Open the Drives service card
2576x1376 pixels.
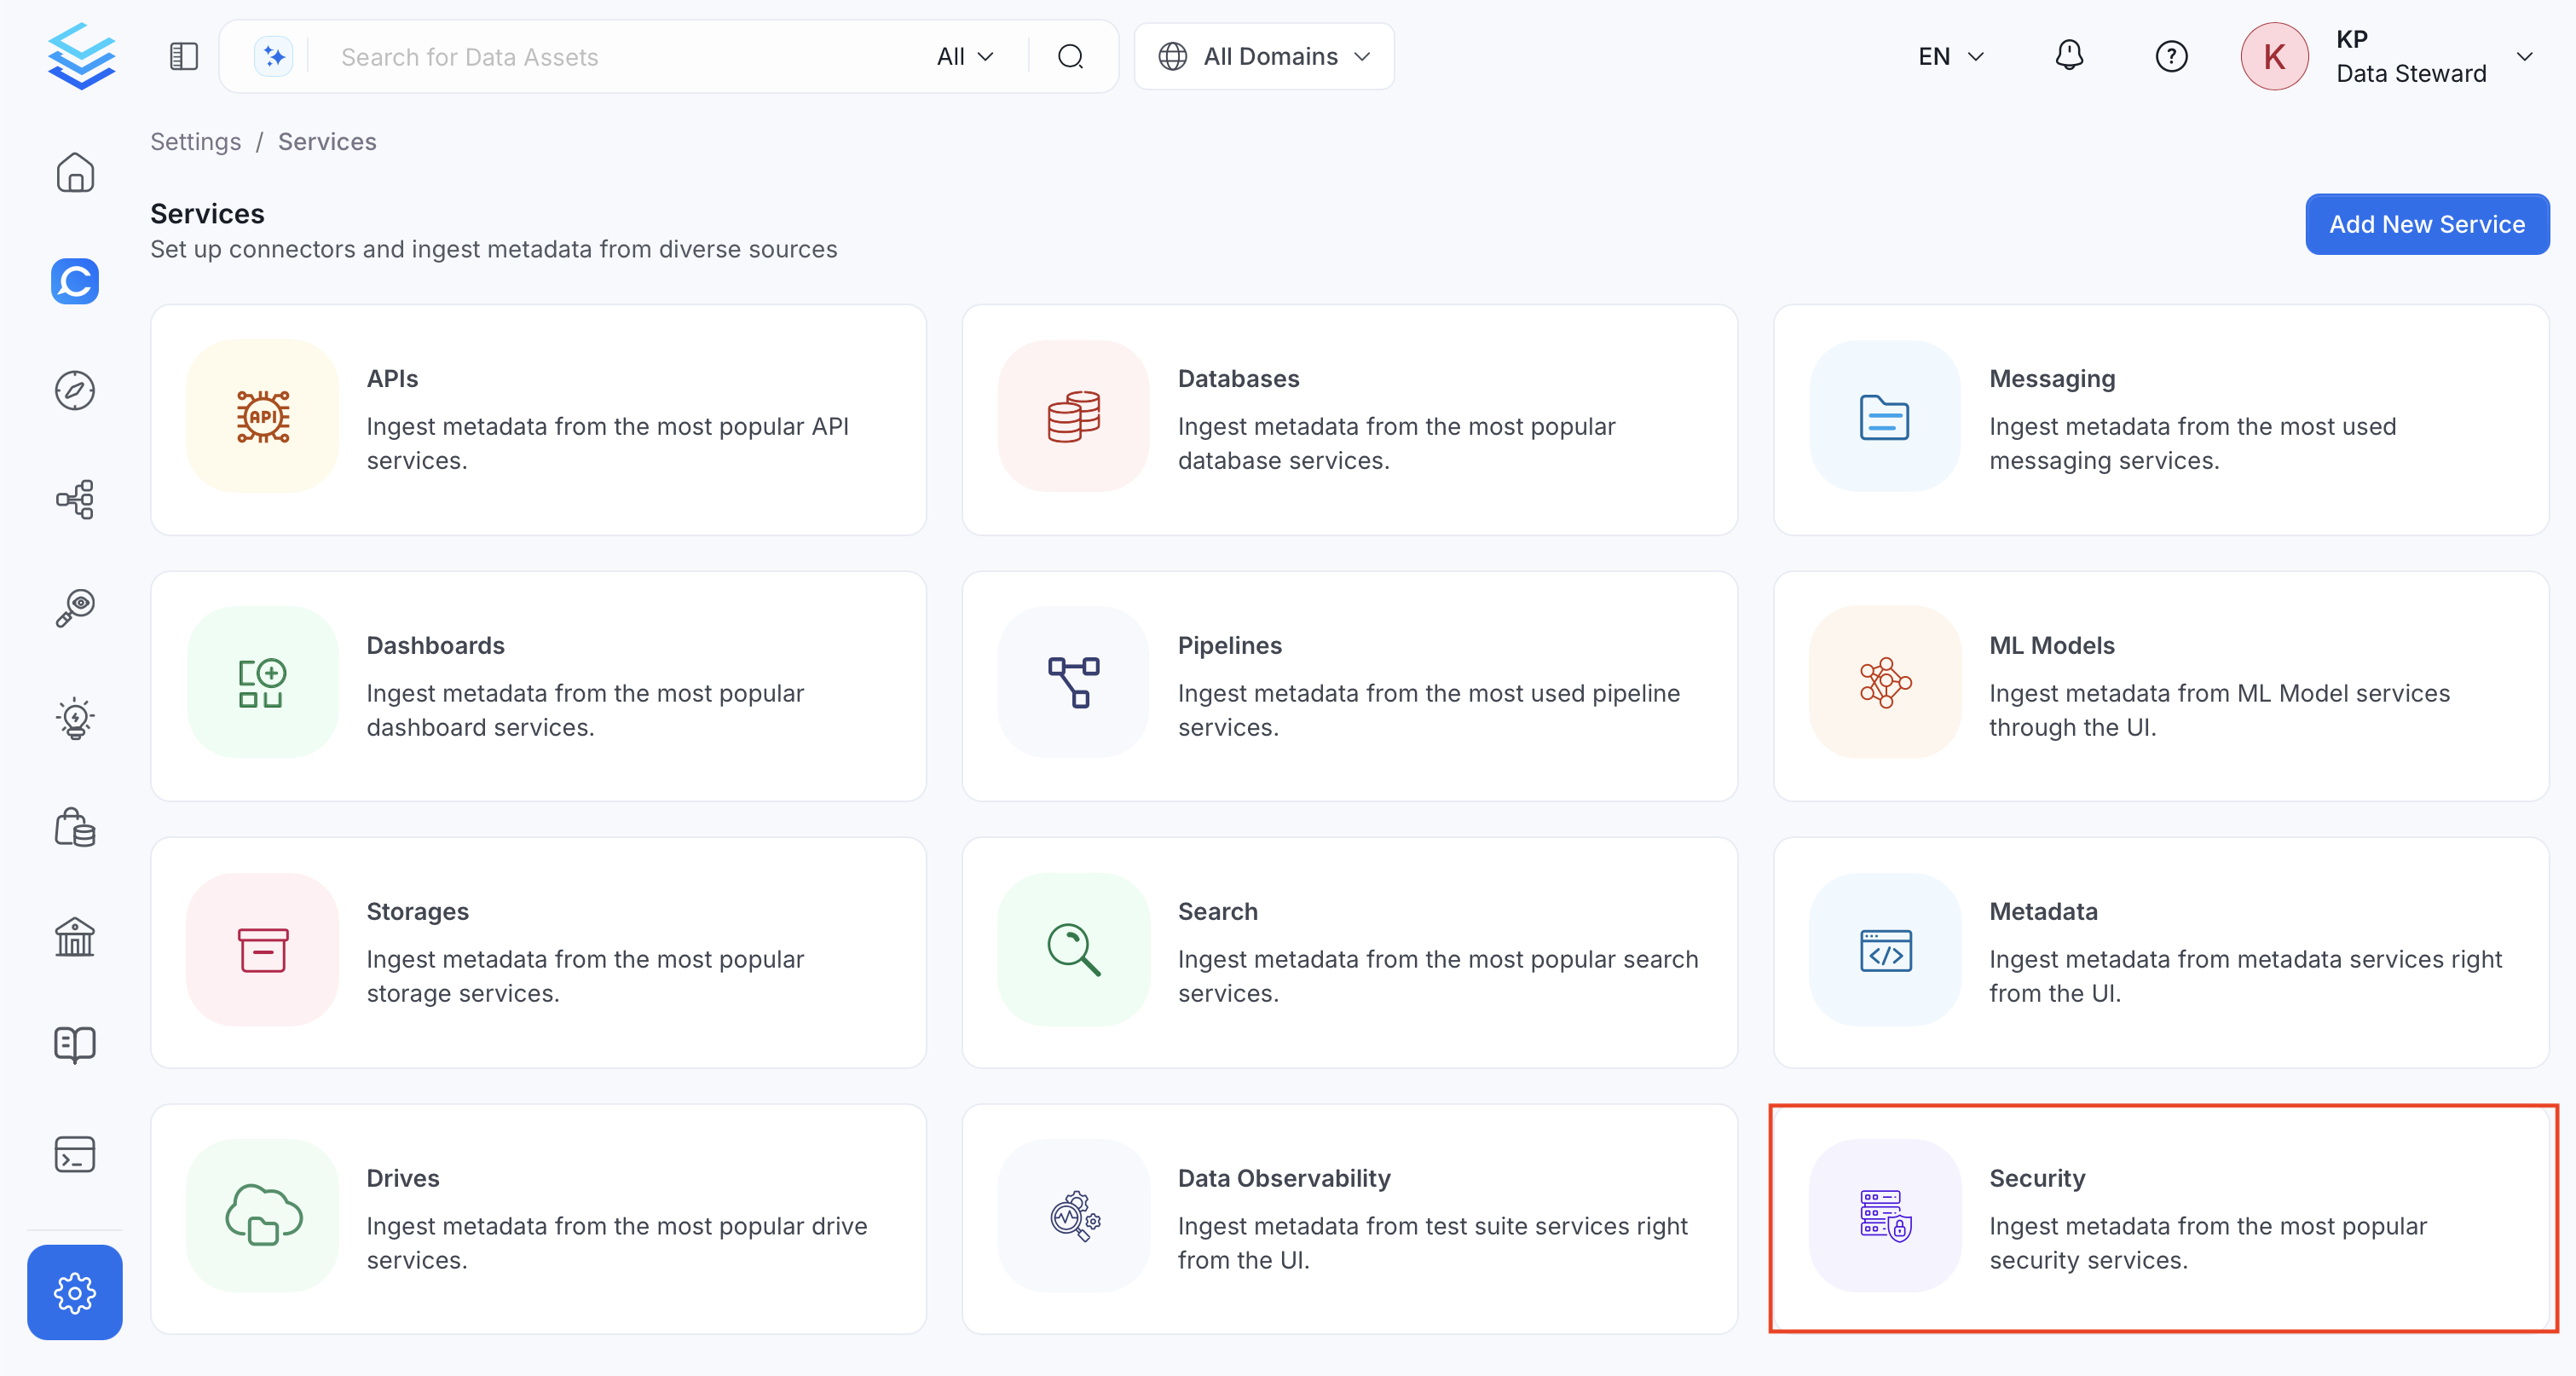coord(538,1219)
